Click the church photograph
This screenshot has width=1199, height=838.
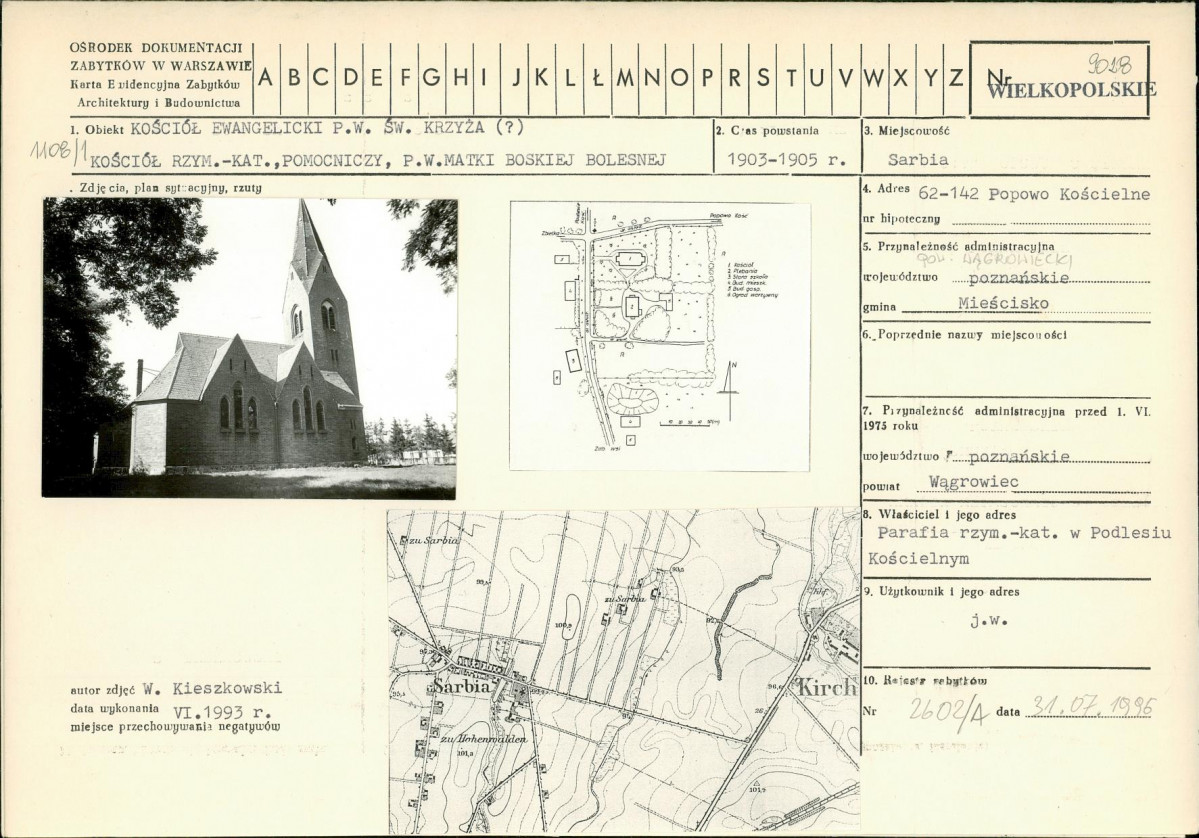click(249, 348)
